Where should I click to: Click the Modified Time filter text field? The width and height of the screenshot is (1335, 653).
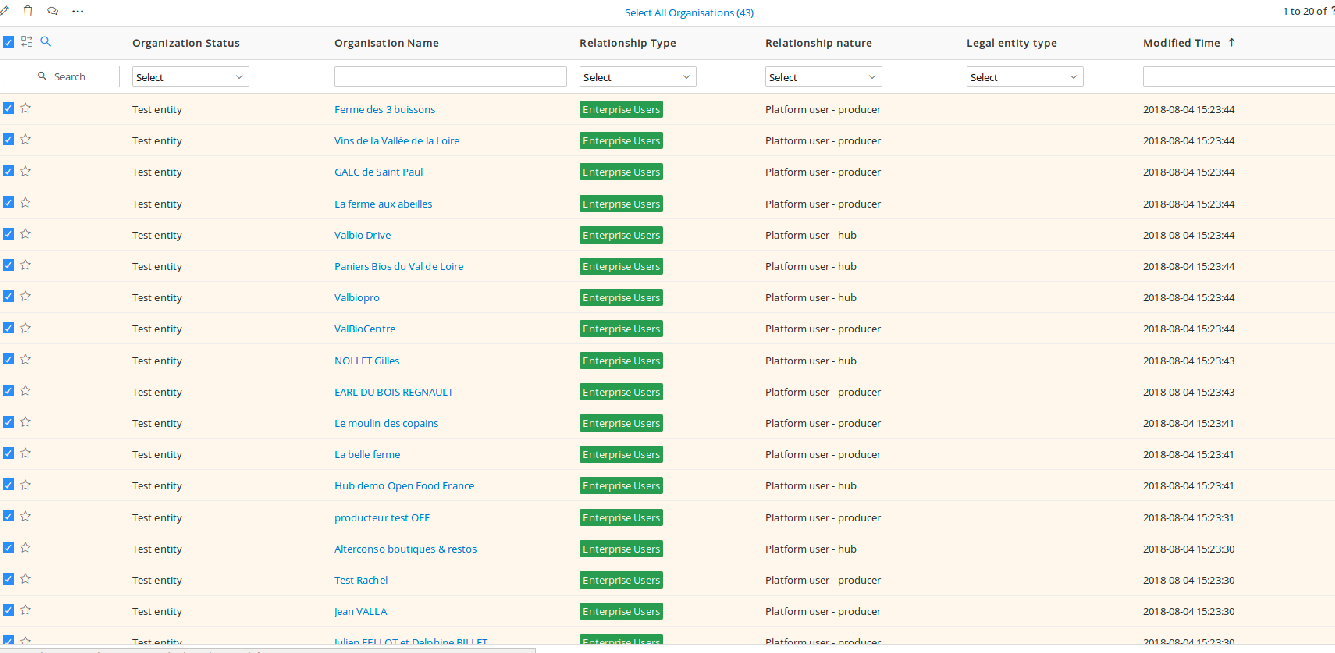tap(1239, 77)
